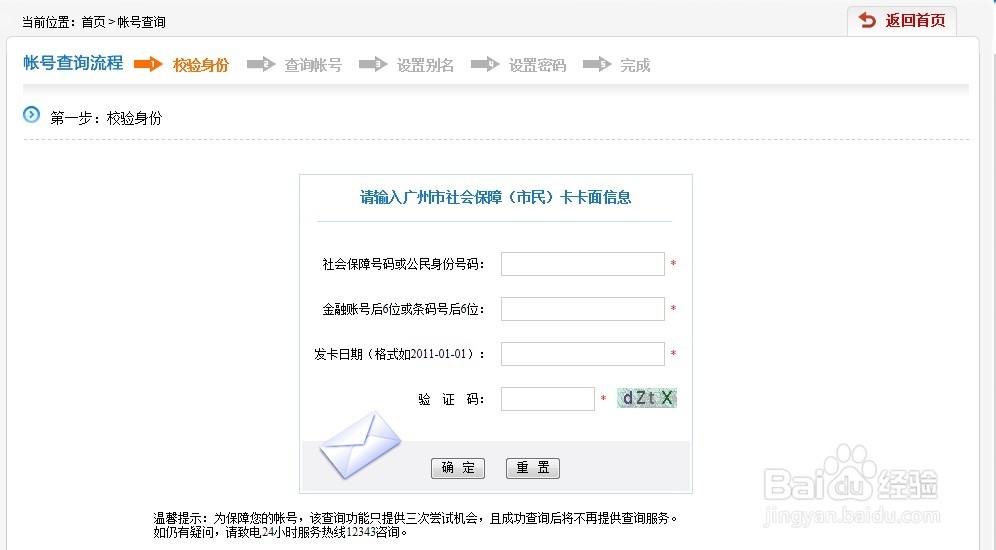Select the 帐号查询 breadcrumb text

(142, 22)
